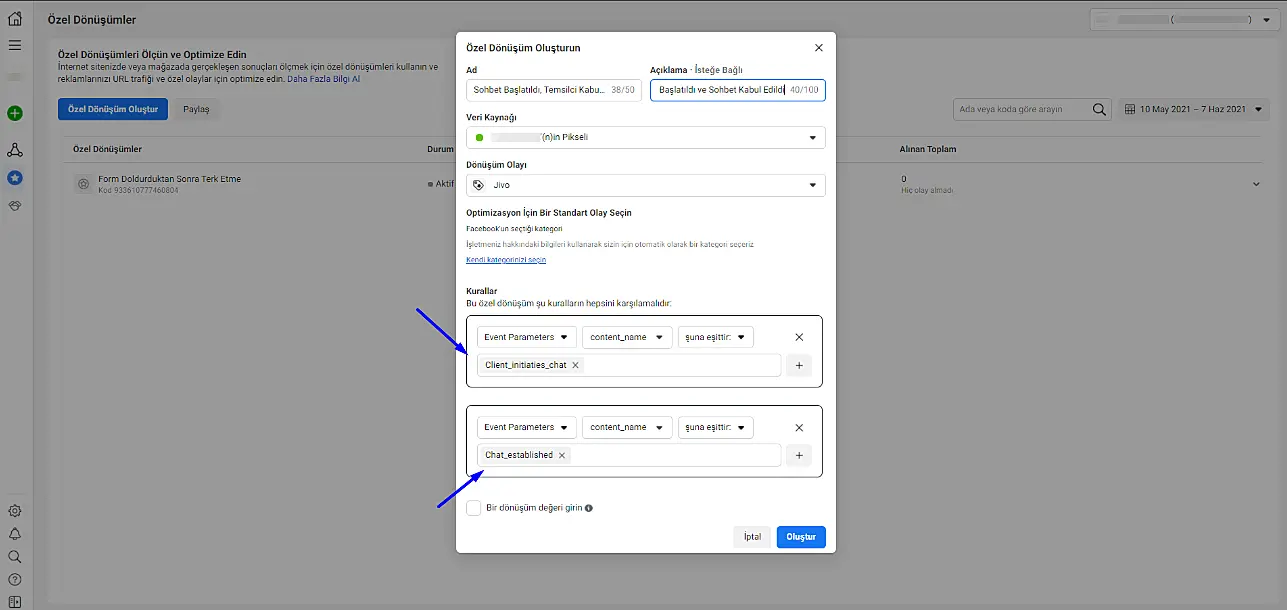
Task: Remove the Chat_established tag
Action: [x=562, y=455]
